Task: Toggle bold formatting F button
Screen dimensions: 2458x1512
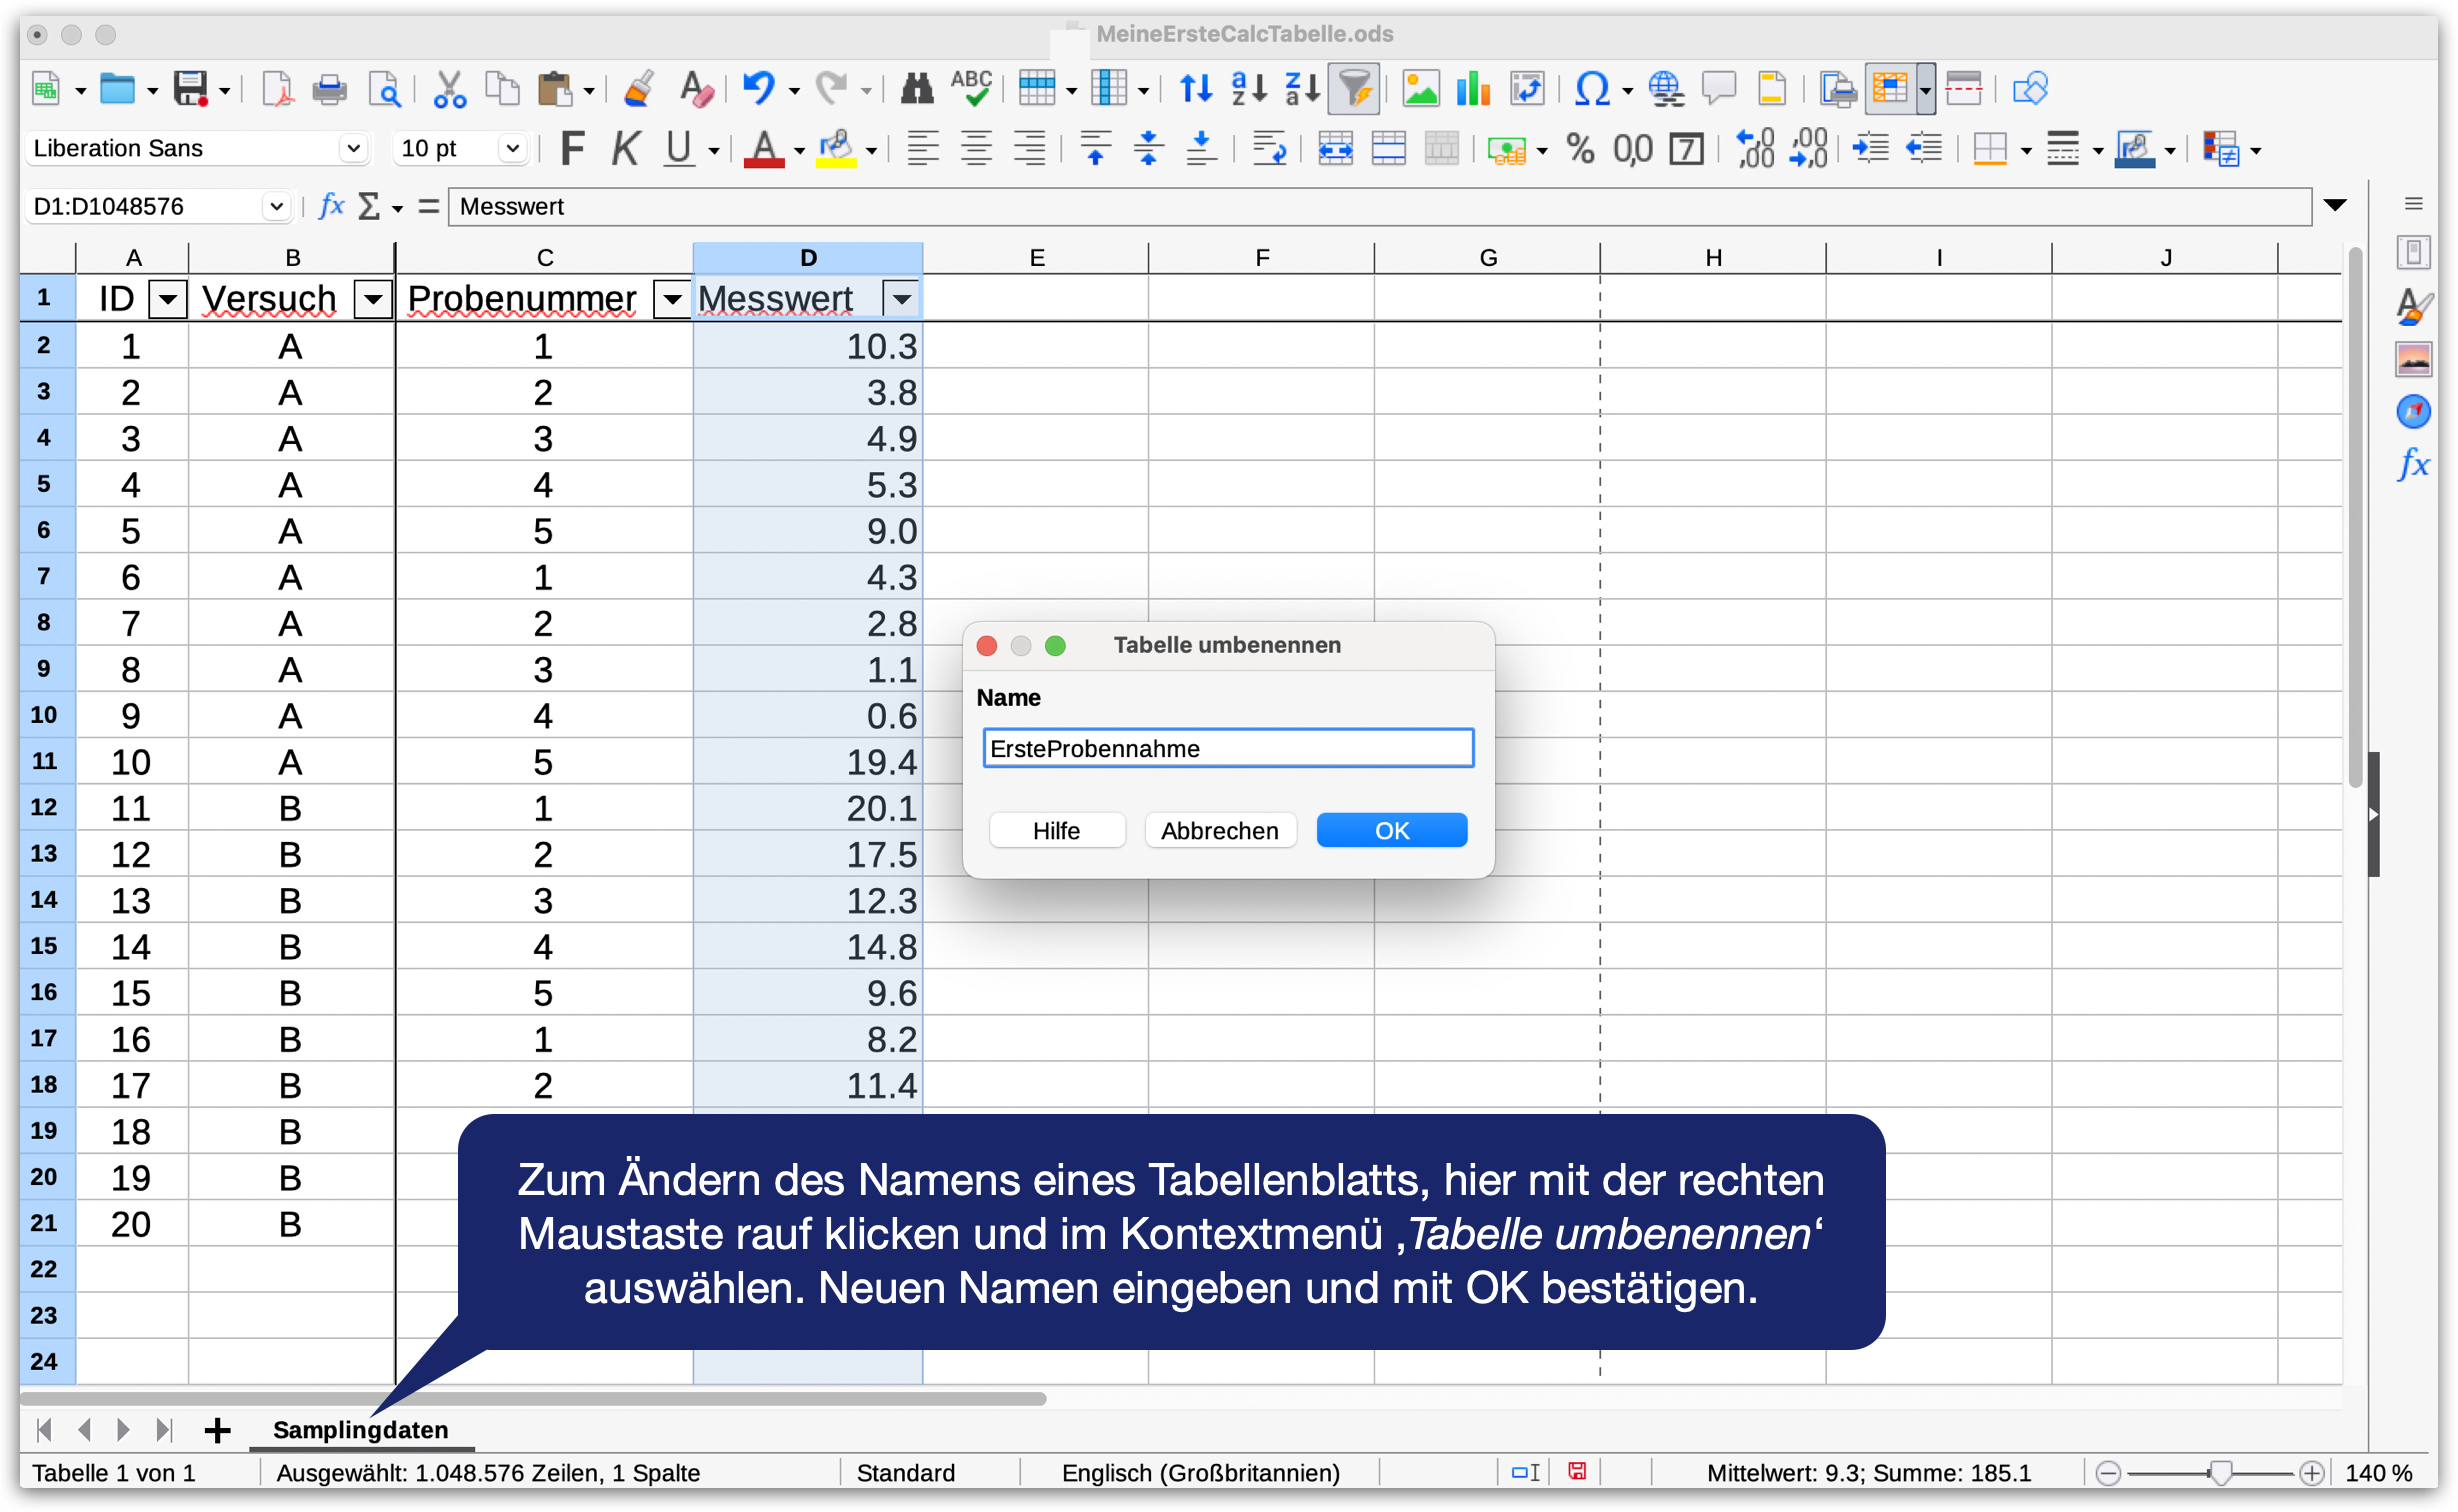Action: pos(572,150)
